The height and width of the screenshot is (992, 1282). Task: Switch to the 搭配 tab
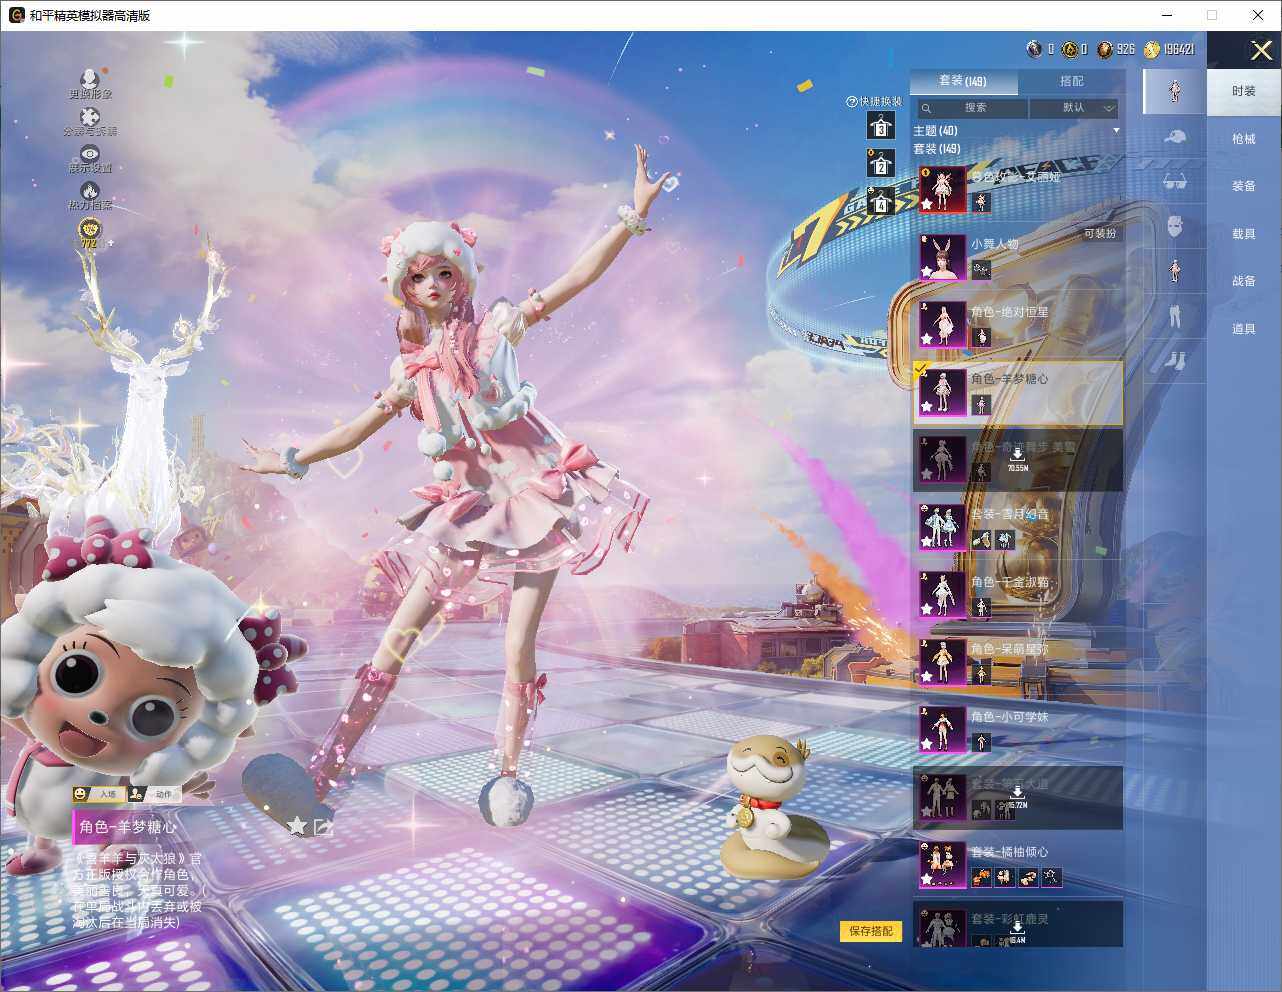[x=1071, y=81]
